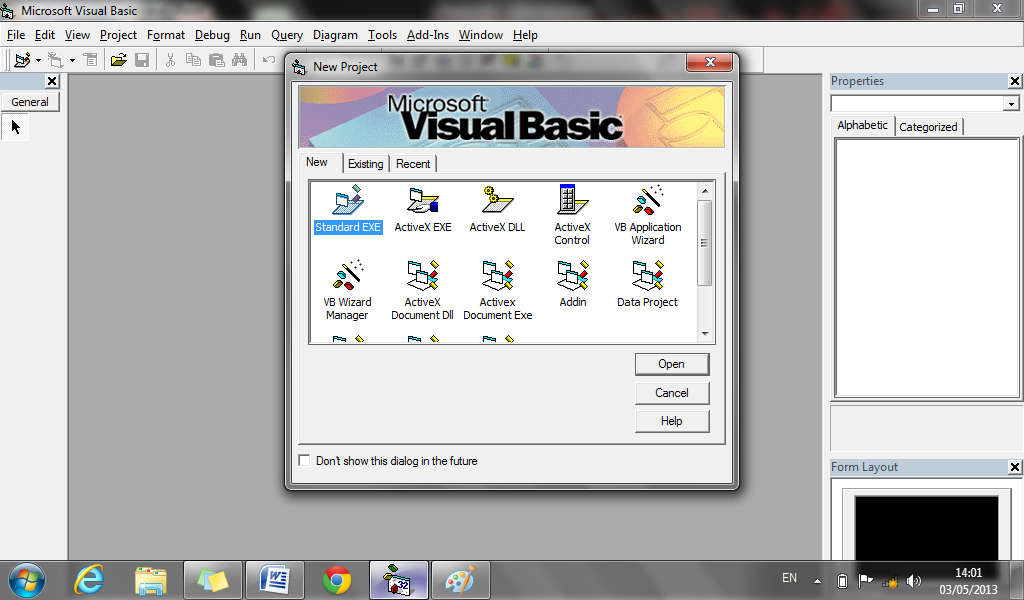
Task: Open Google Chrome from the taskbar
Action: (x=337, y=580)
